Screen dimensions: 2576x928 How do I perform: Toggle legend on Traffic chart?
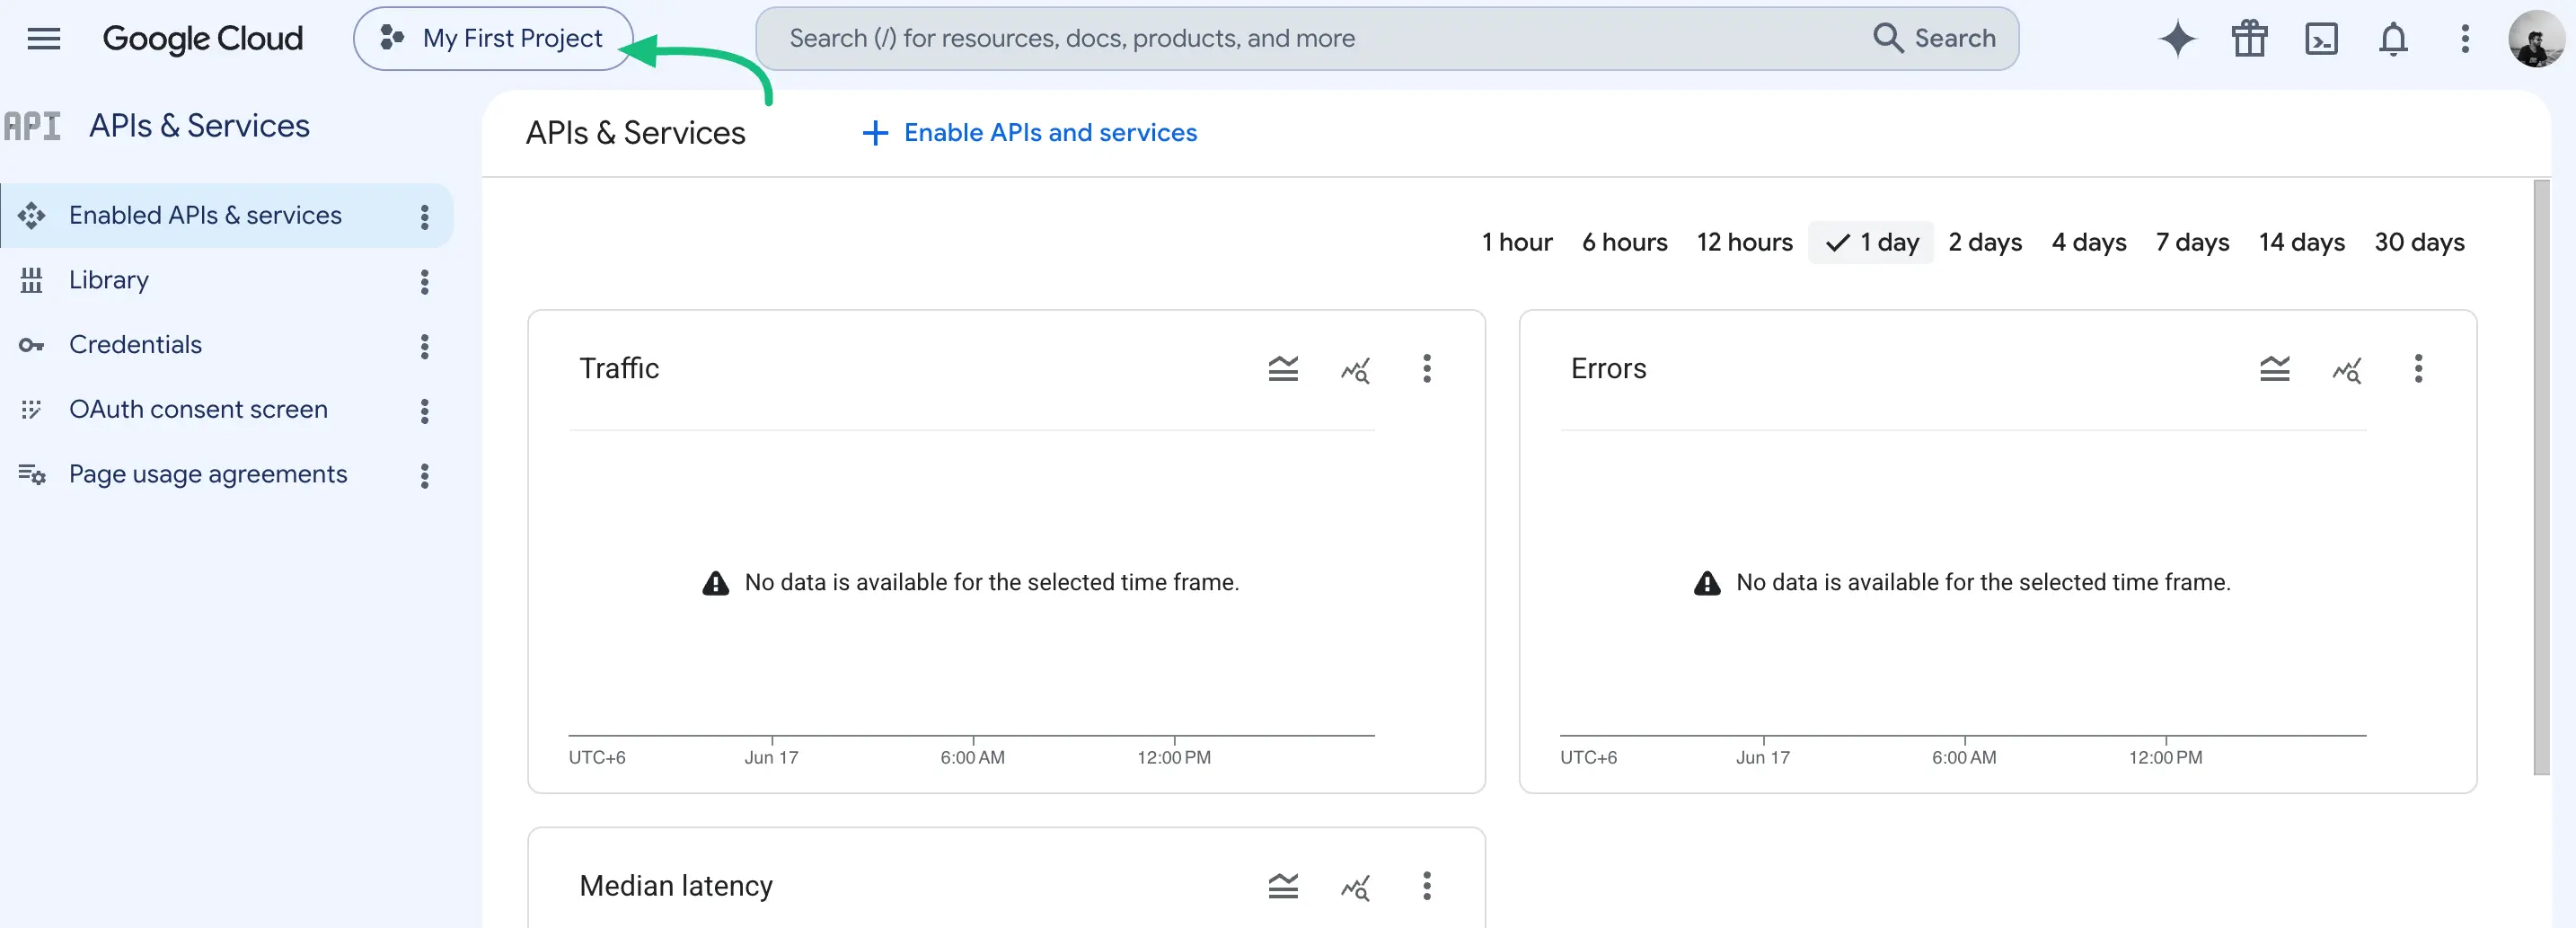tap(1283, 369)
